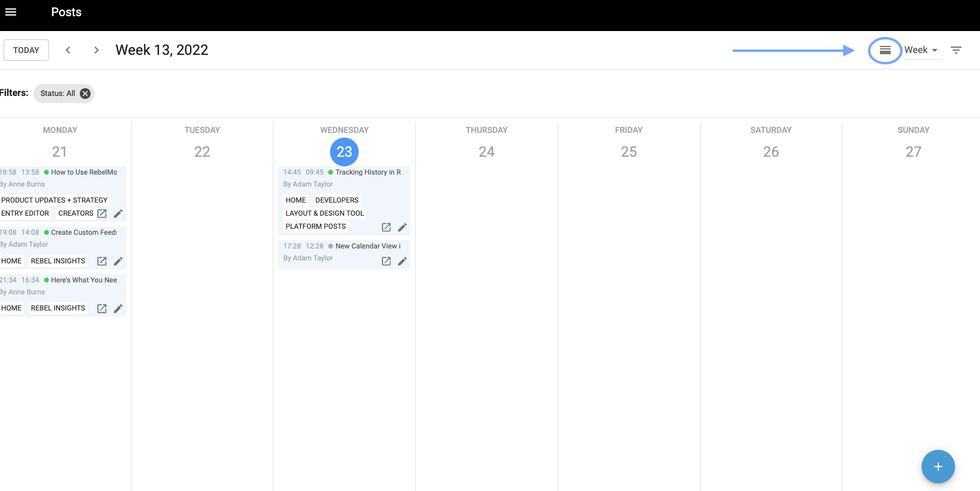This screenshot has width=980, height=491.
Task: Go to previous week arrow
Action: pos(68,50)
